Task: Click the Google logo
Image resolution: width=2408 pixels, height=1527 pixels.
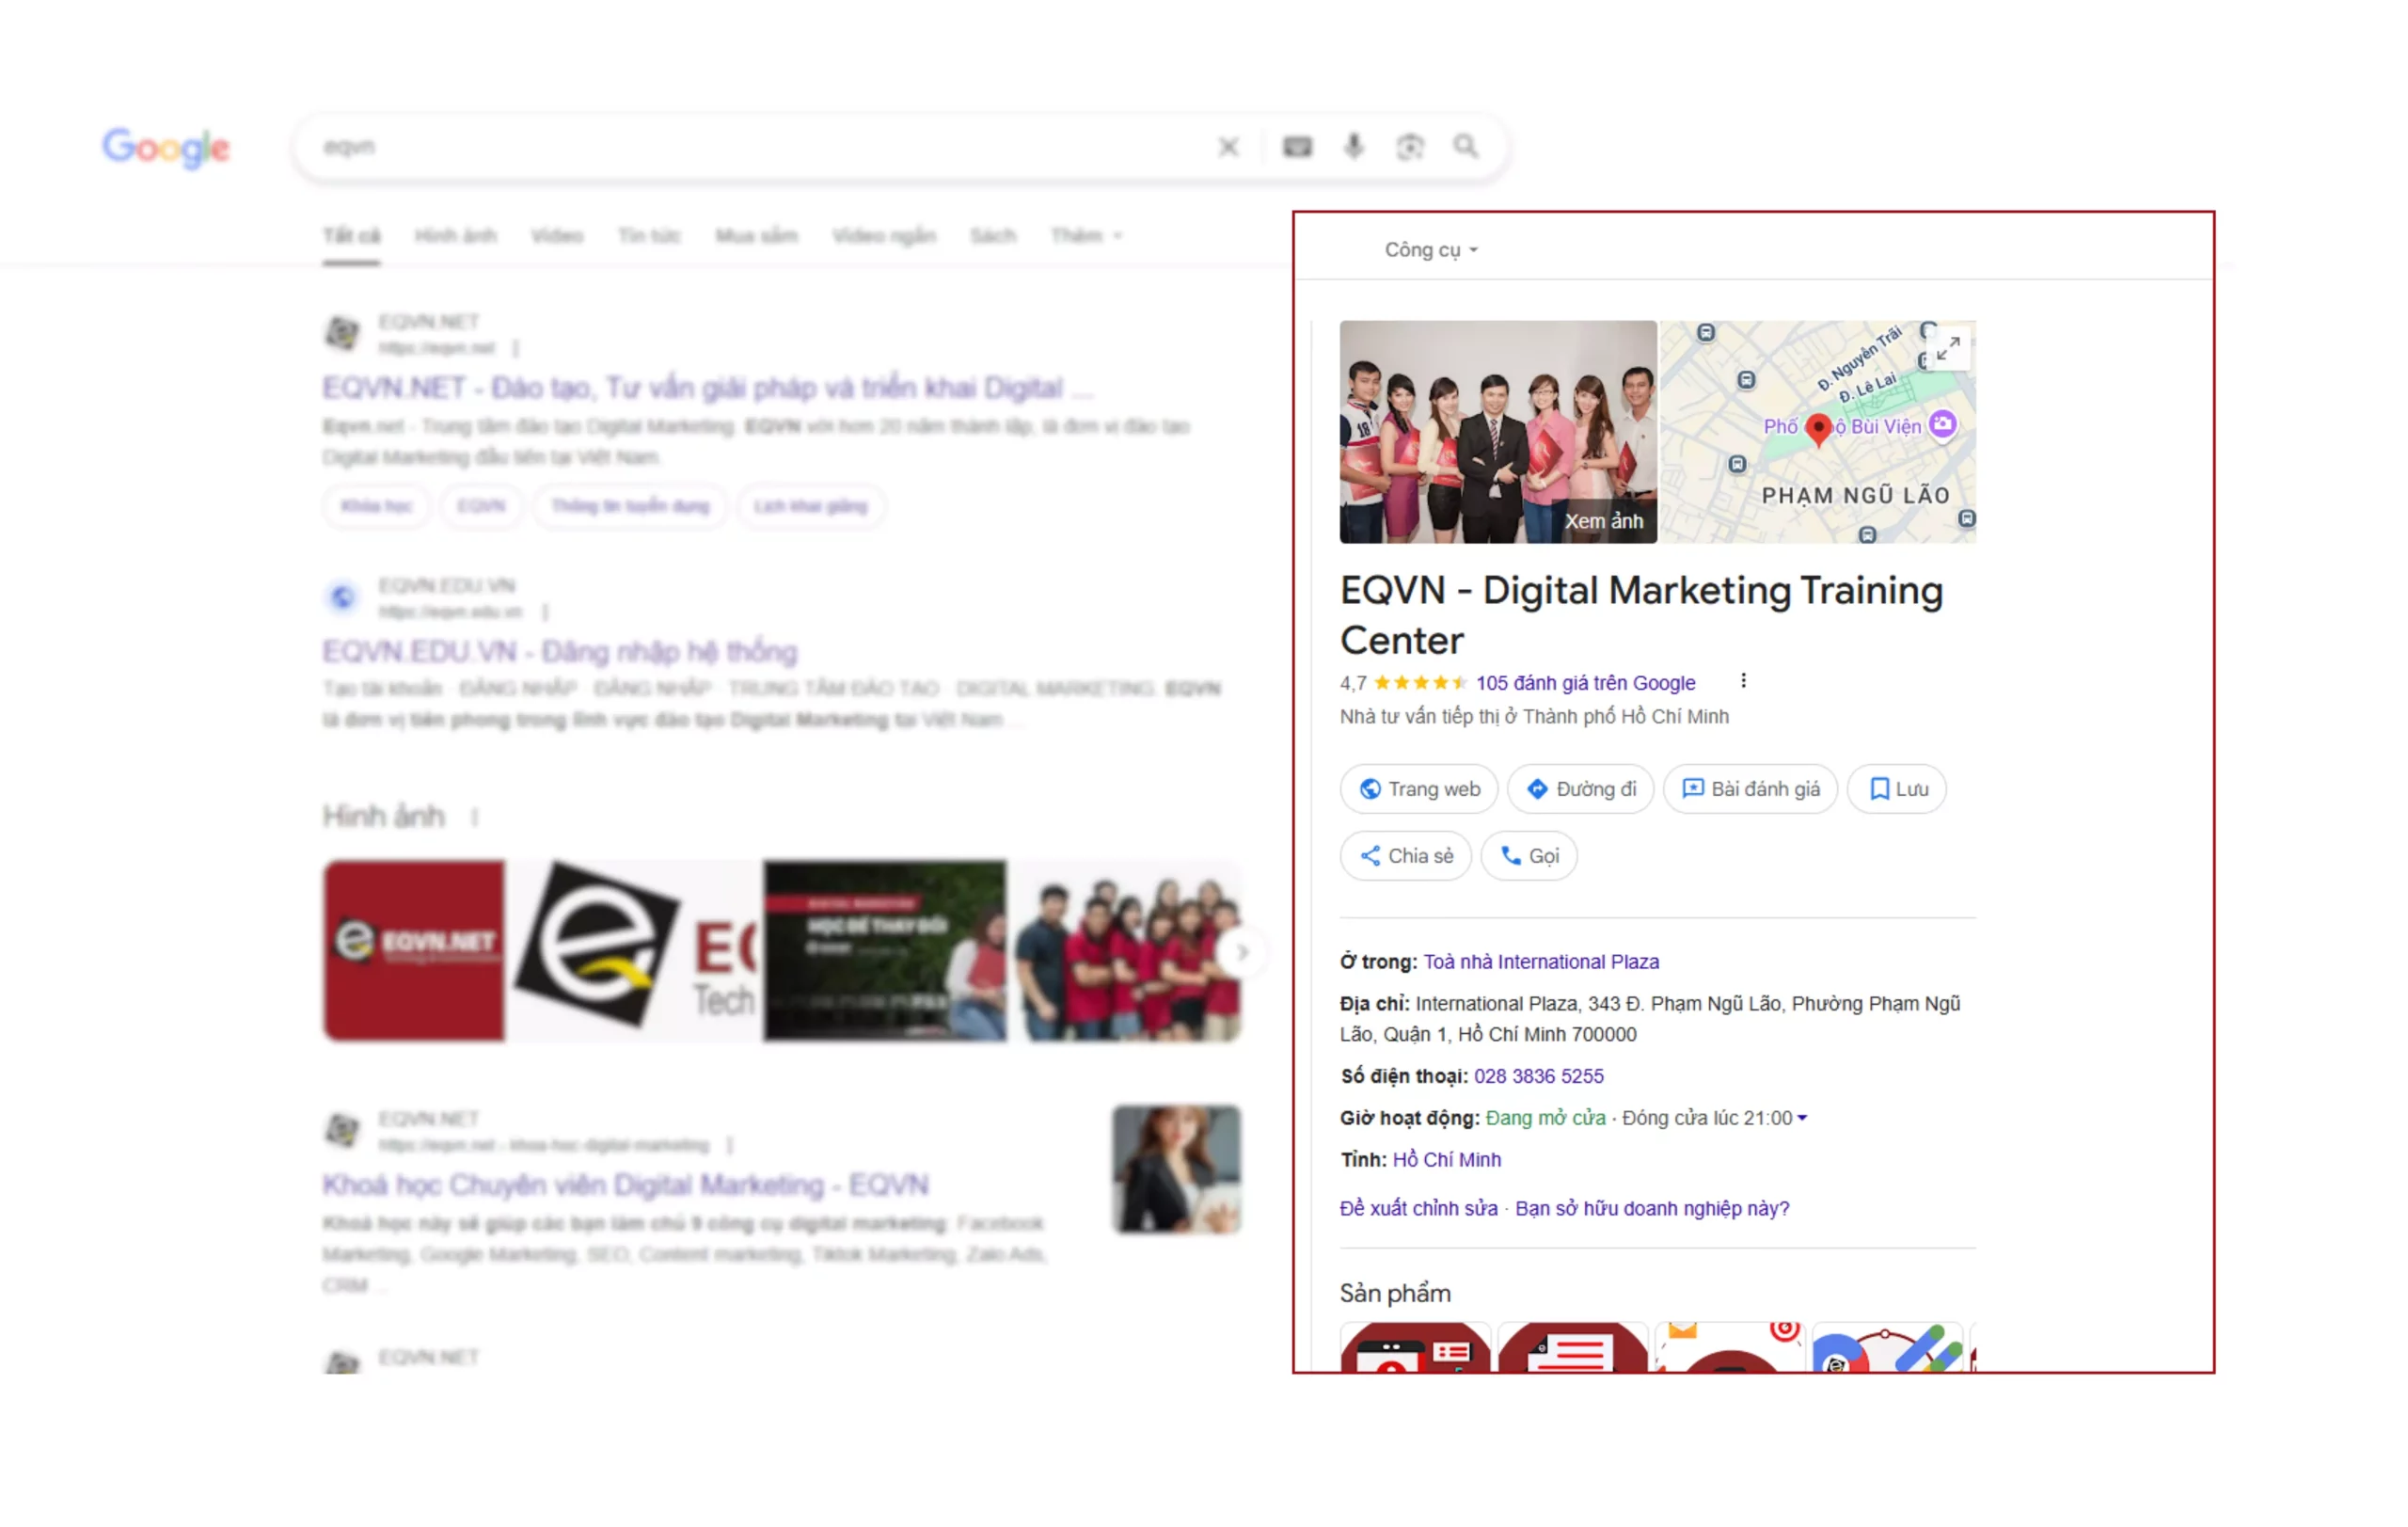Action: (x=166, y=147)
